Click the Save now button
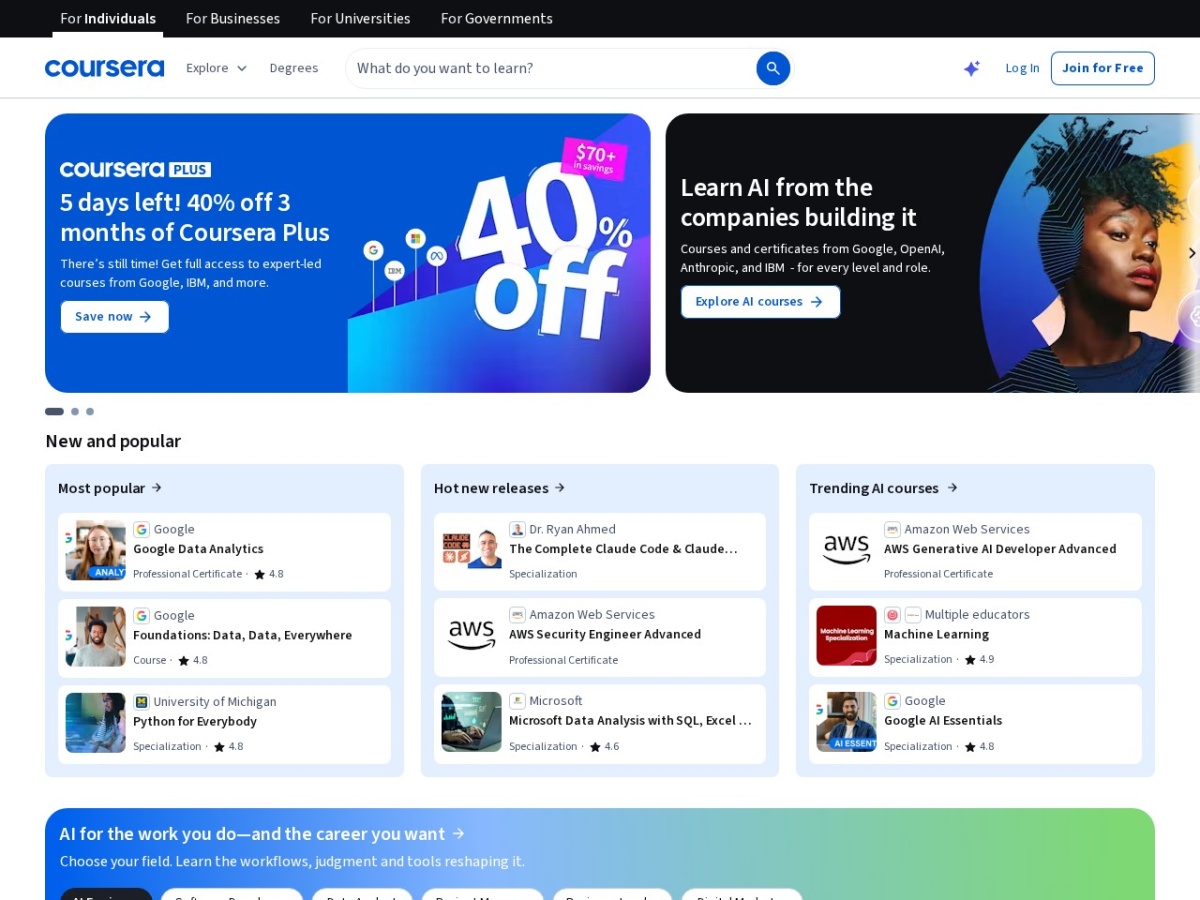Image resolution: width=1200 pixels, height=900 pixels. pyautogui.click(x=114, y=316)
